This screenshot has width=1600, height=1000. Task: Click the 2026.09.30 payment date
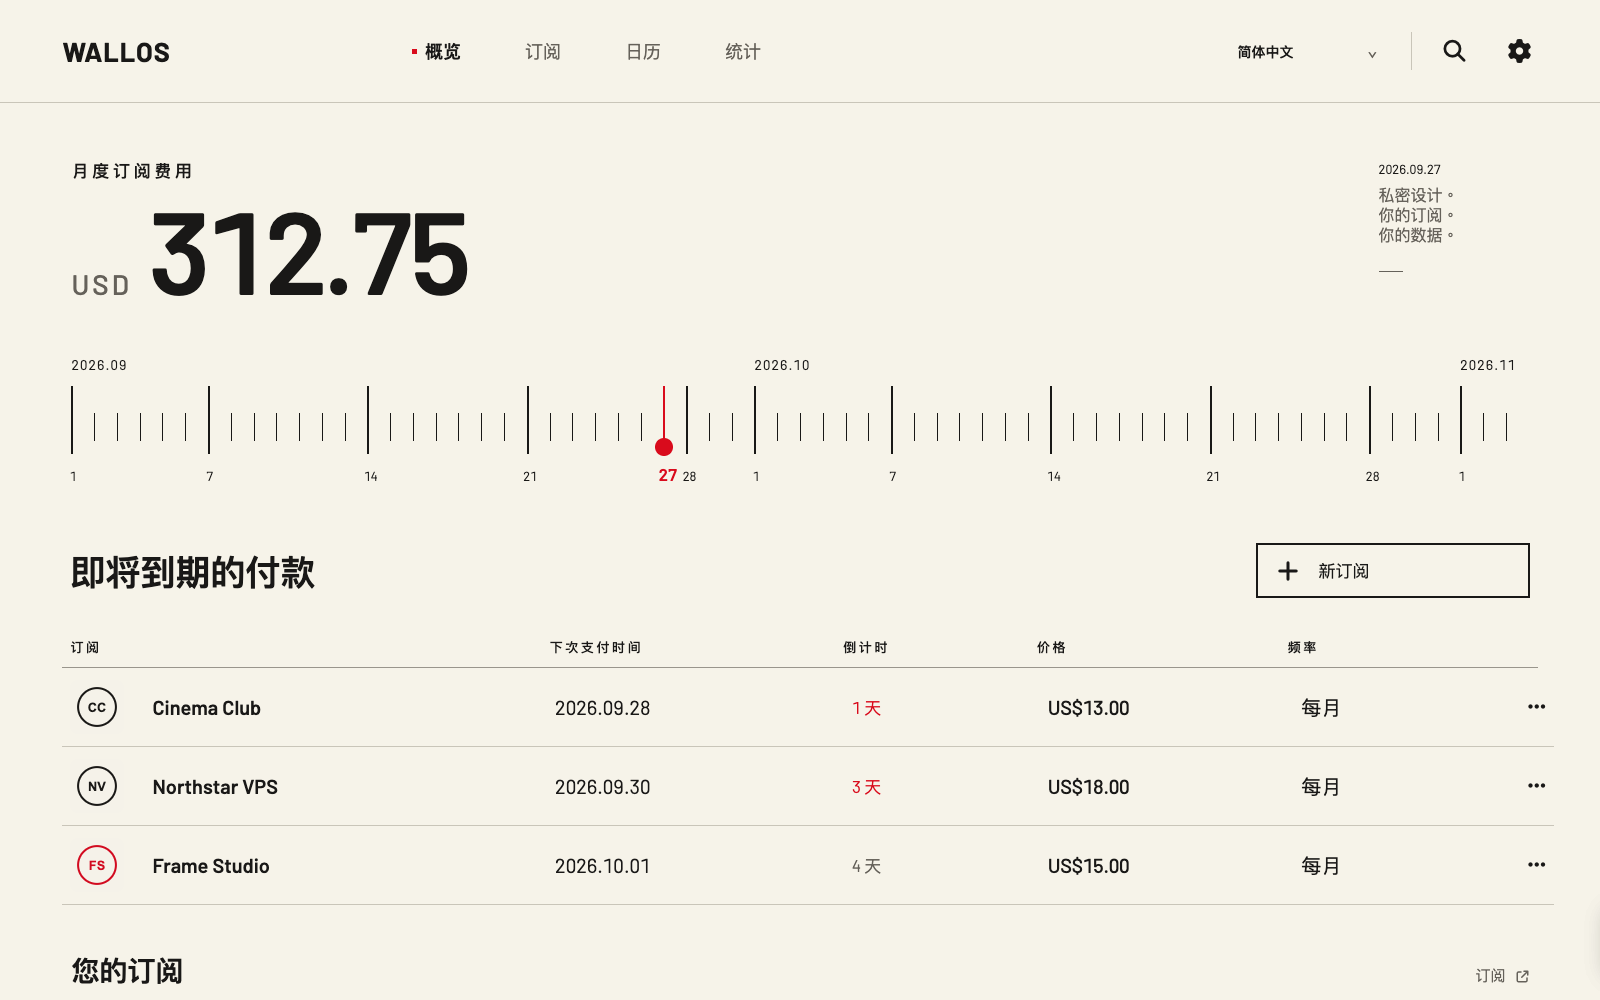pos(602,787)
